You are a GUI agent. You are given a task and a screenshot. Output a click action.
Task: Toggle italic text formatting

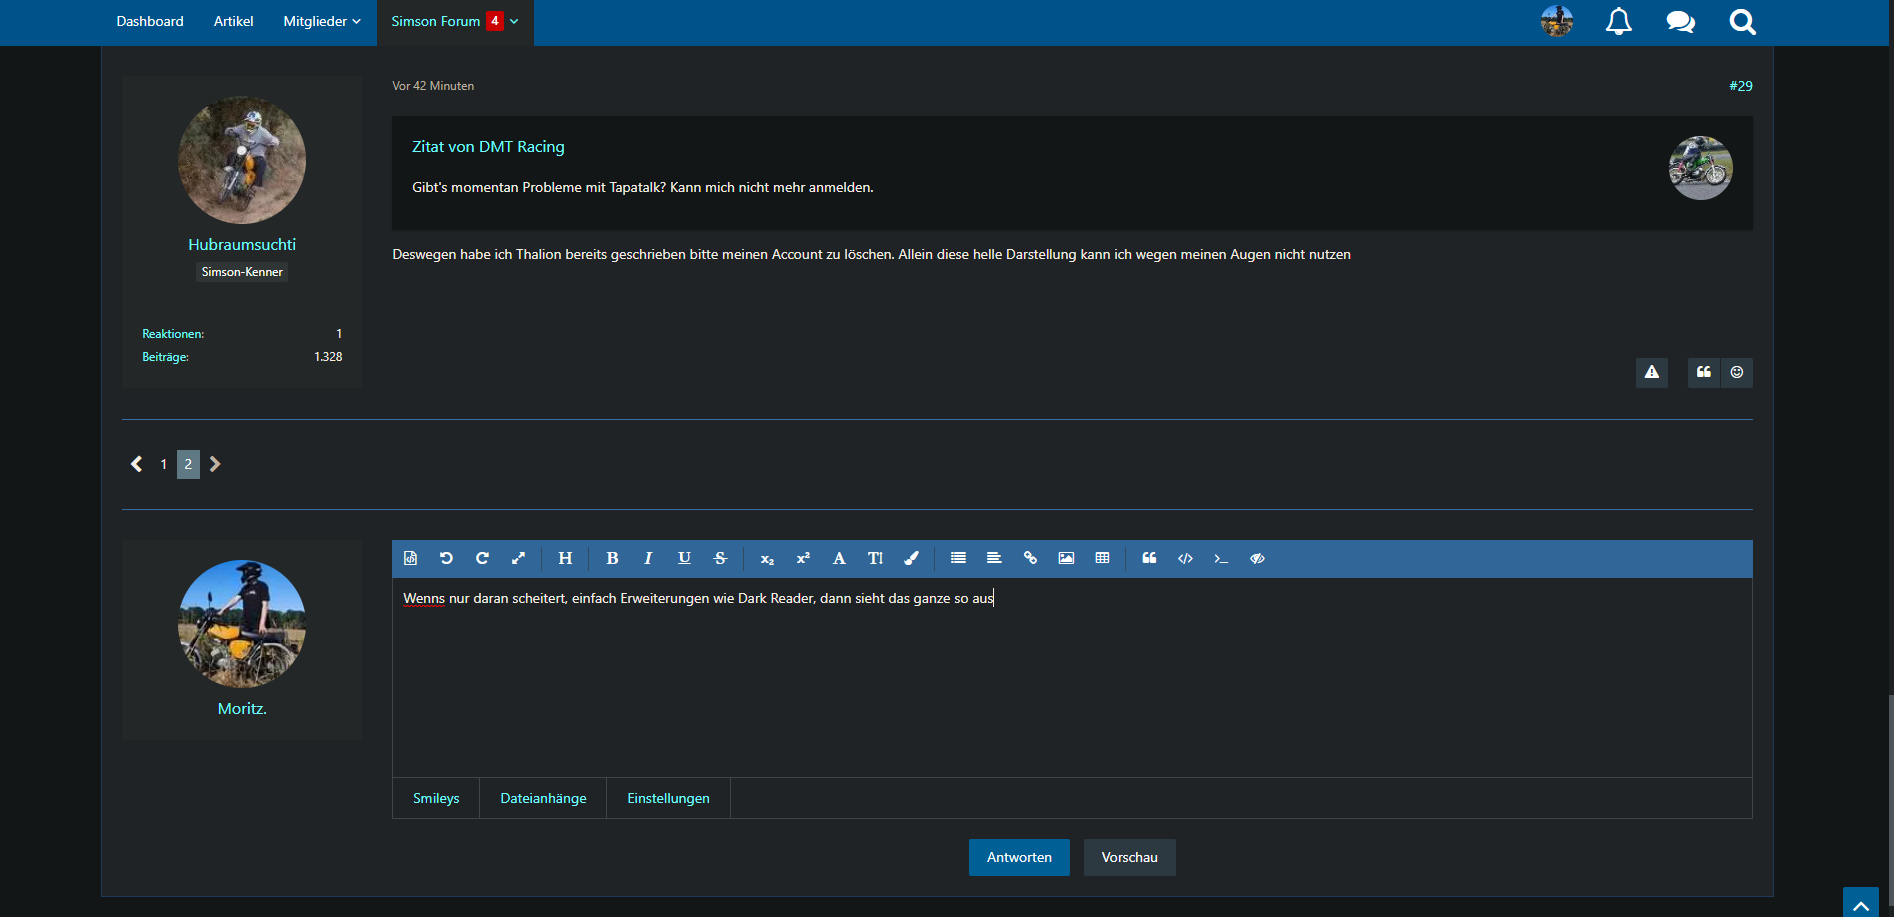(648, 558)
